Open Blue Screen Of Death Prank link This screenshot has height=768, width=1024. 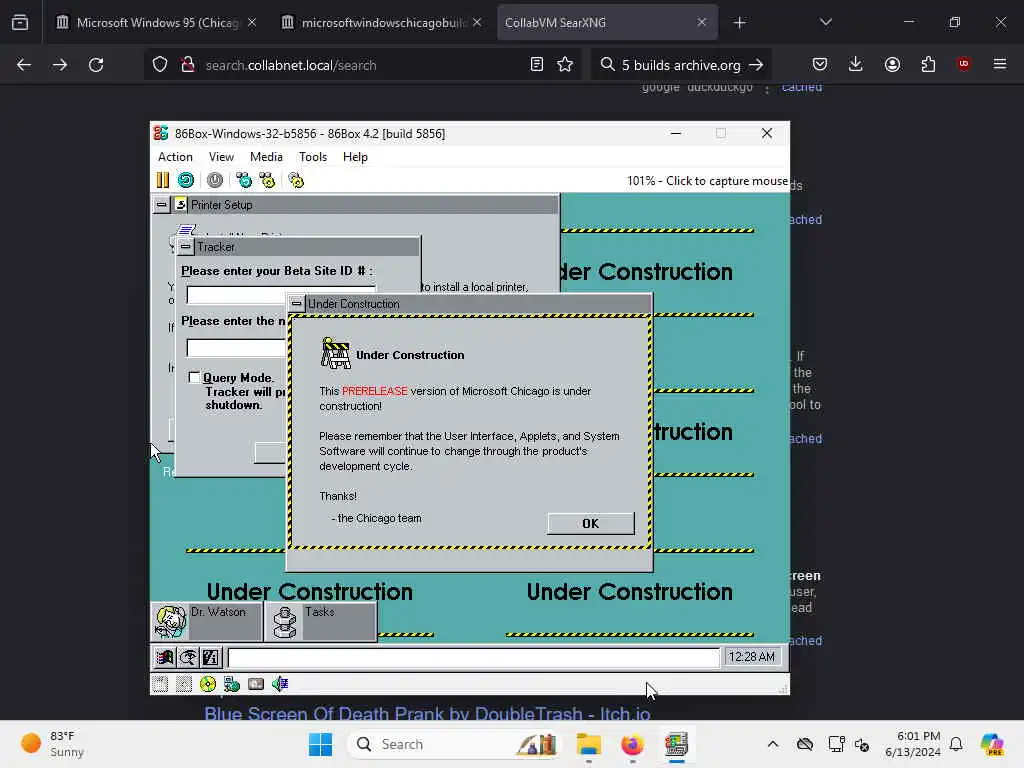tap(427, 713)
